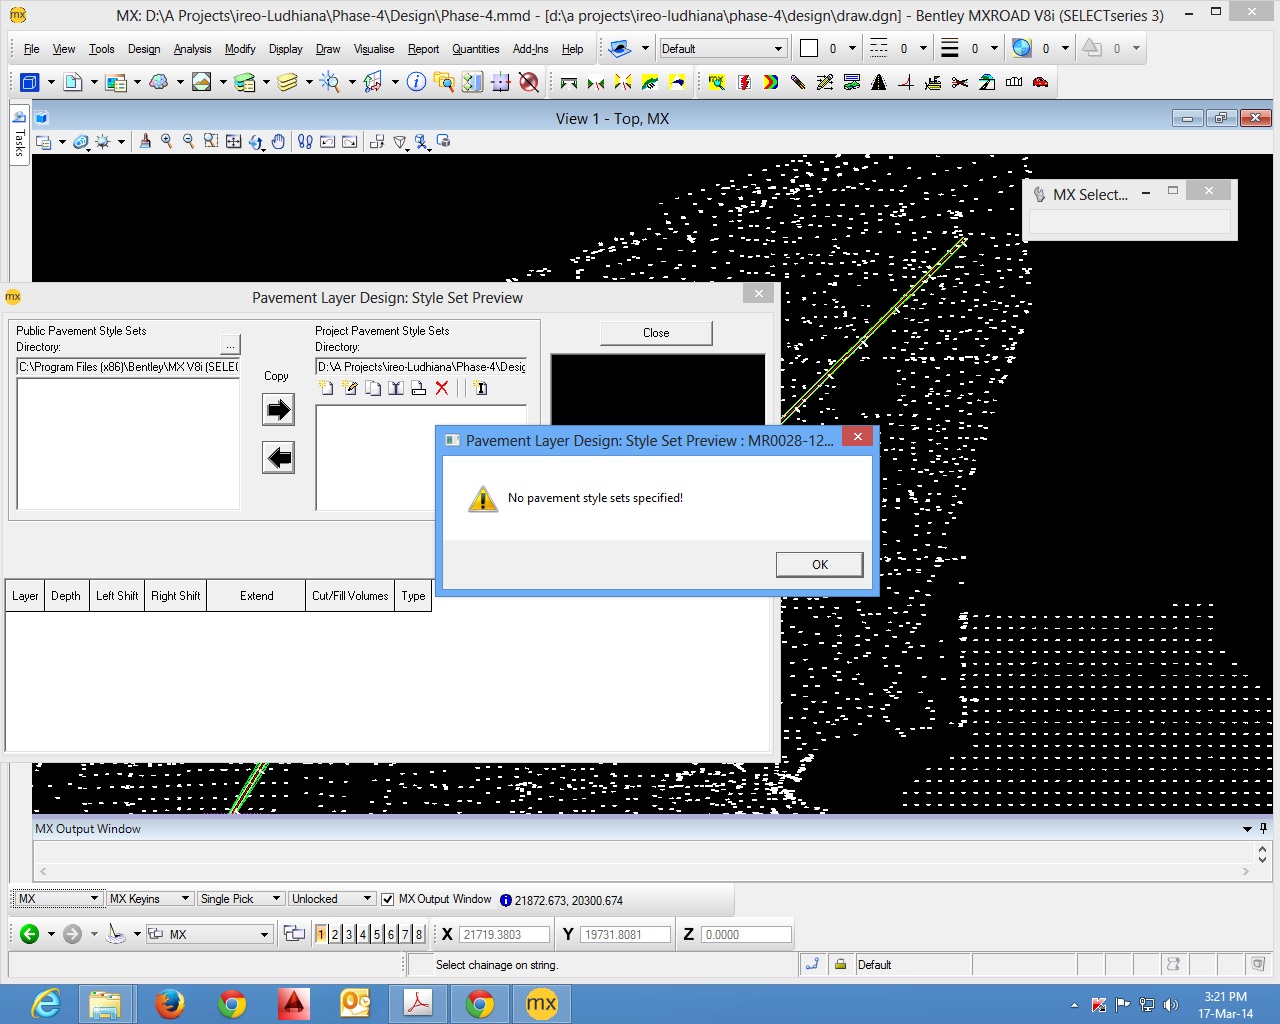
Task: Click the X coordinate input field
Action: 505,934
